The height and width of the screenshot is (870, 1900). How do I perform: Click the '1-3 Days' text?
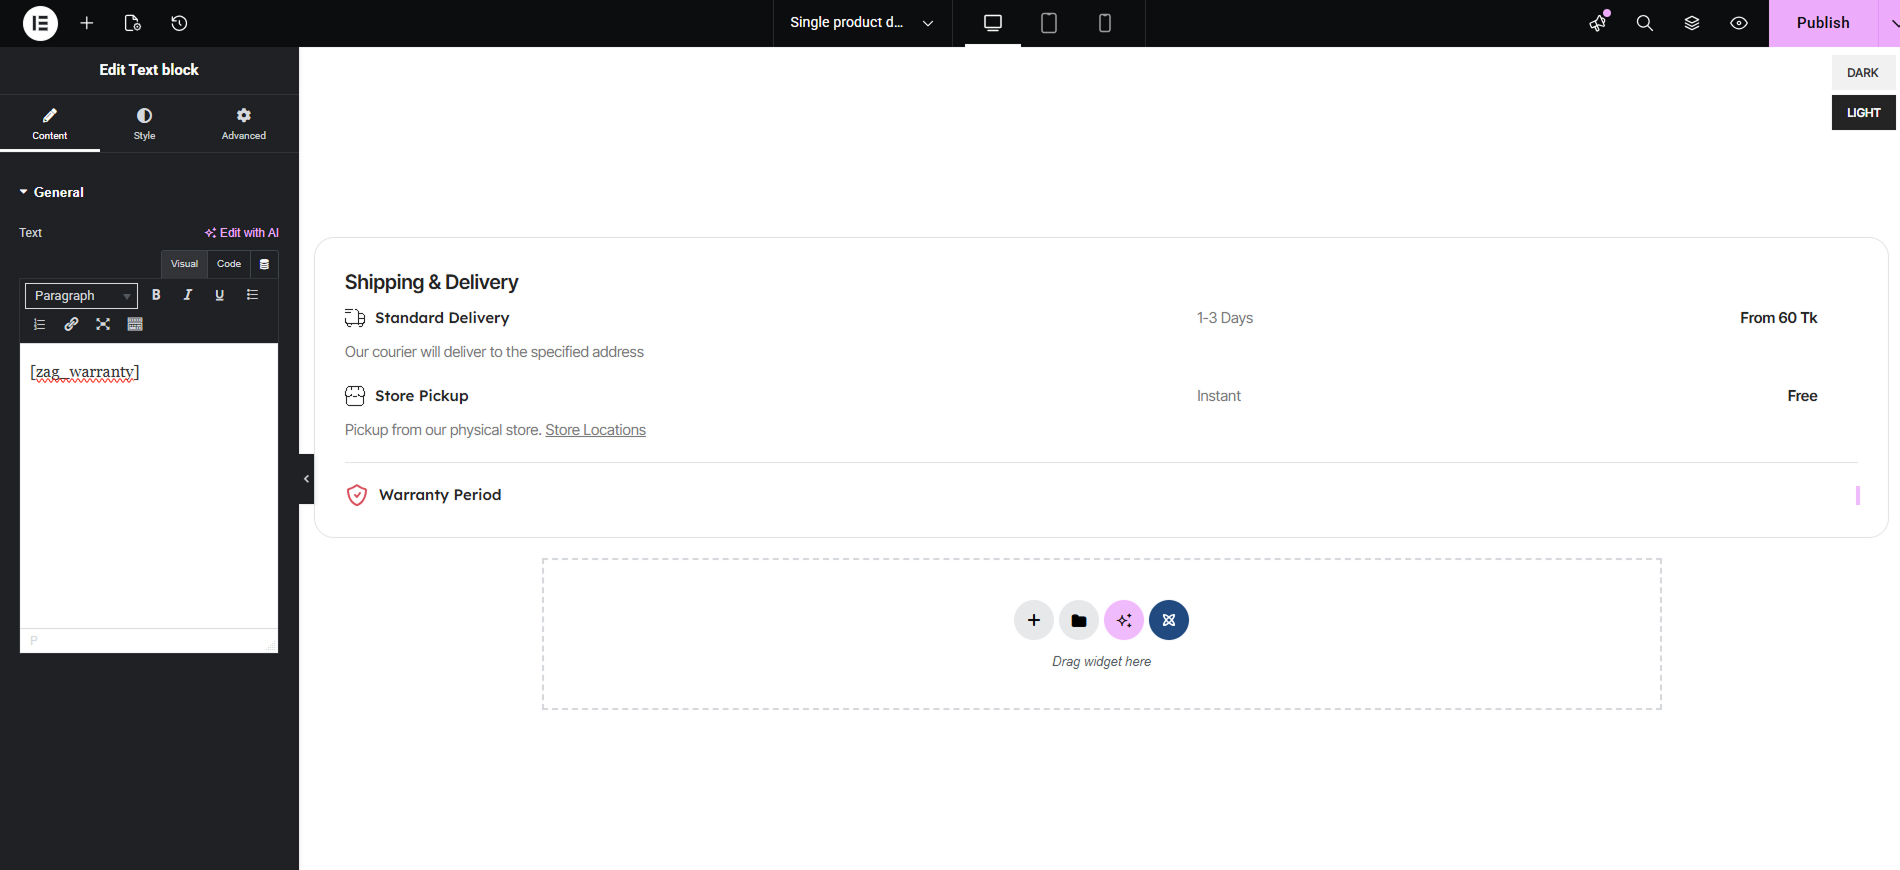pos(1225,318)
